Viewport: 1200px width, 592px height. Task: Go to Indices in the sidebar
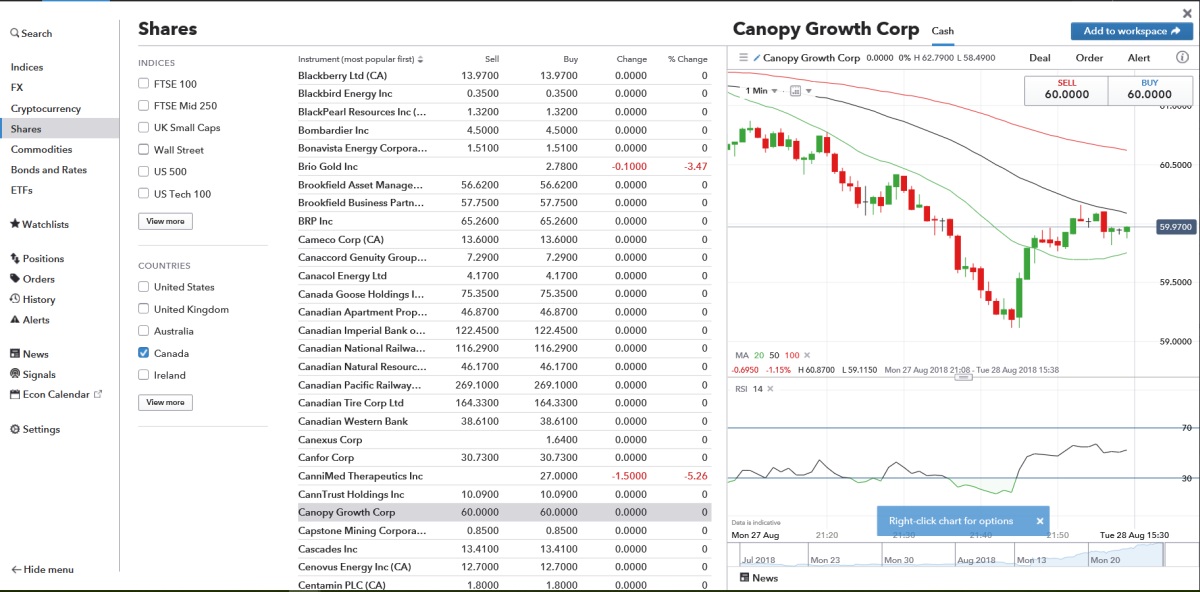click(x=27, y=67)
